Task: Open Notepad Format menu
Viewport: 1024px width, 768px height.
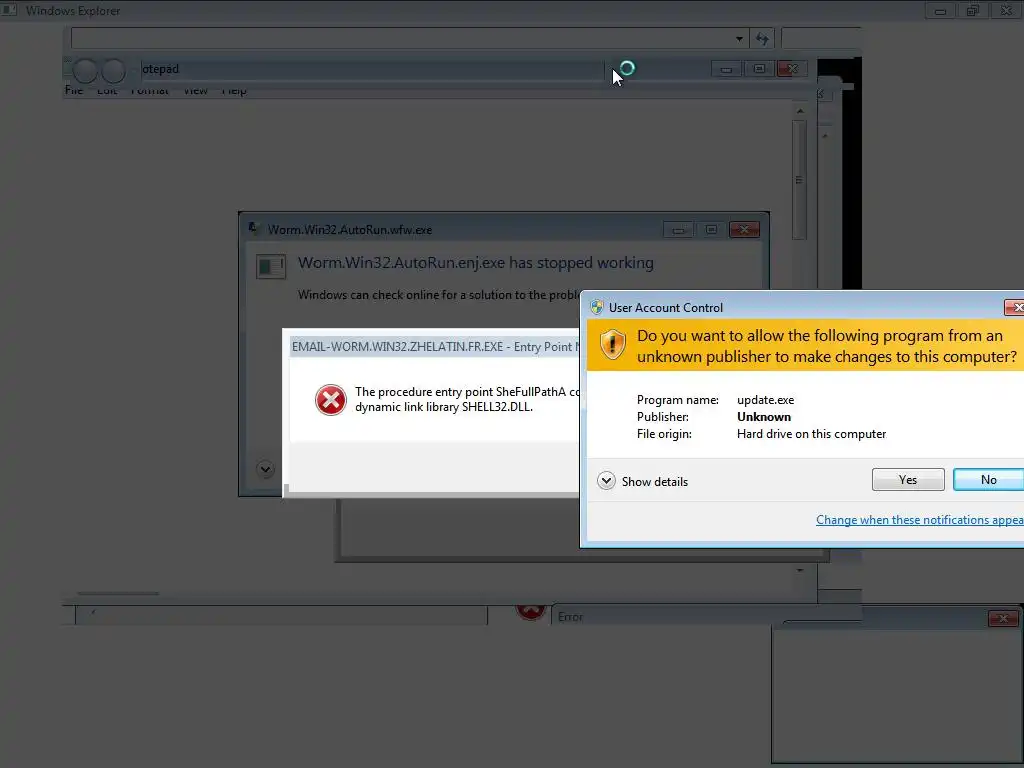Action: [150, 90]
